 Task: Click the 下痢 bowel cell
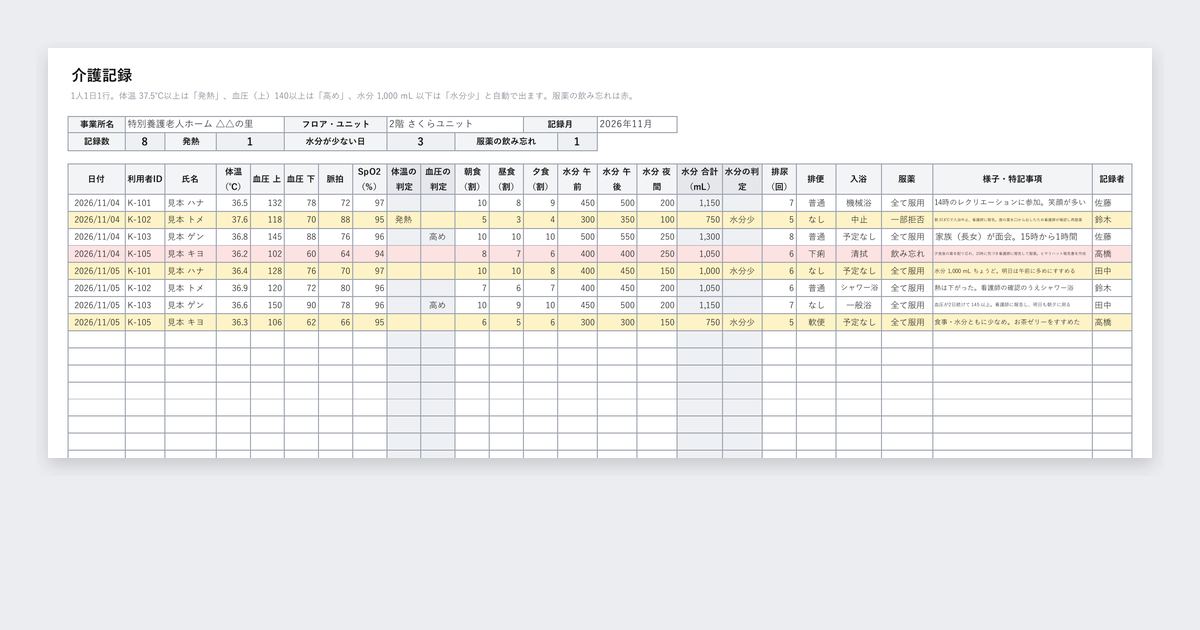tap(816, 254)
